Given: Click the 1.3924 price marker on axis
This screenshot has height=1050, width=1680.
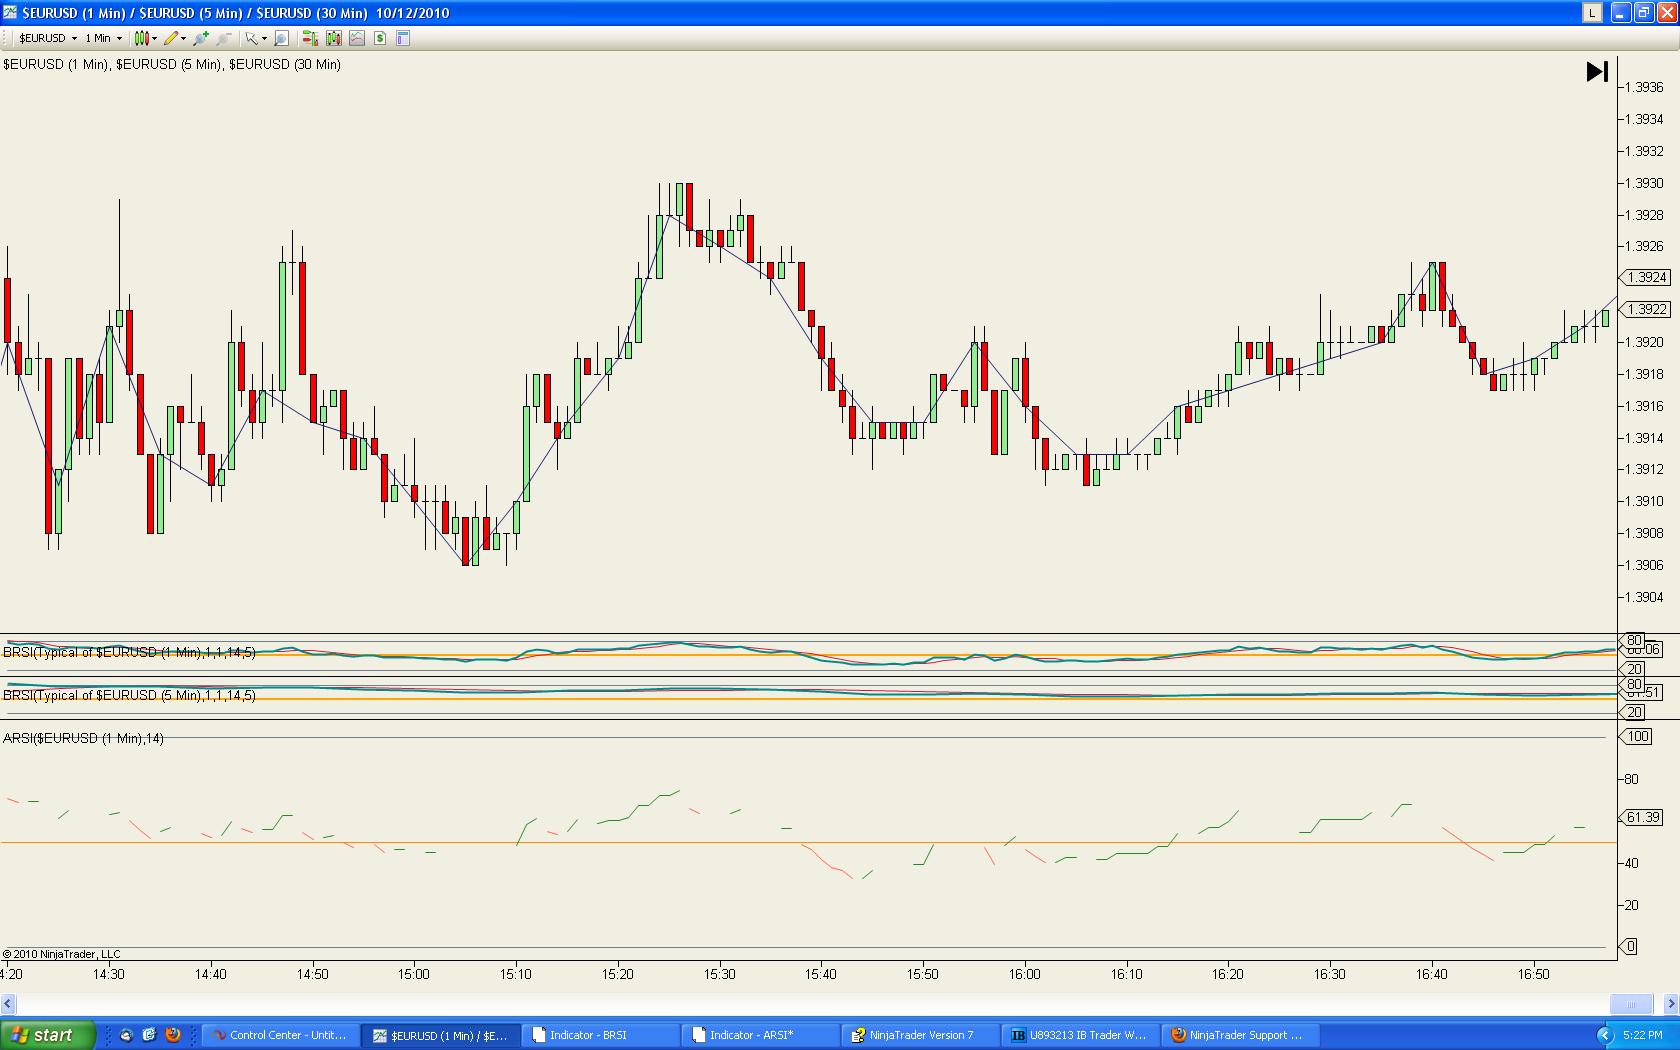Looking at the screenshot, I should coord(1645,277).
